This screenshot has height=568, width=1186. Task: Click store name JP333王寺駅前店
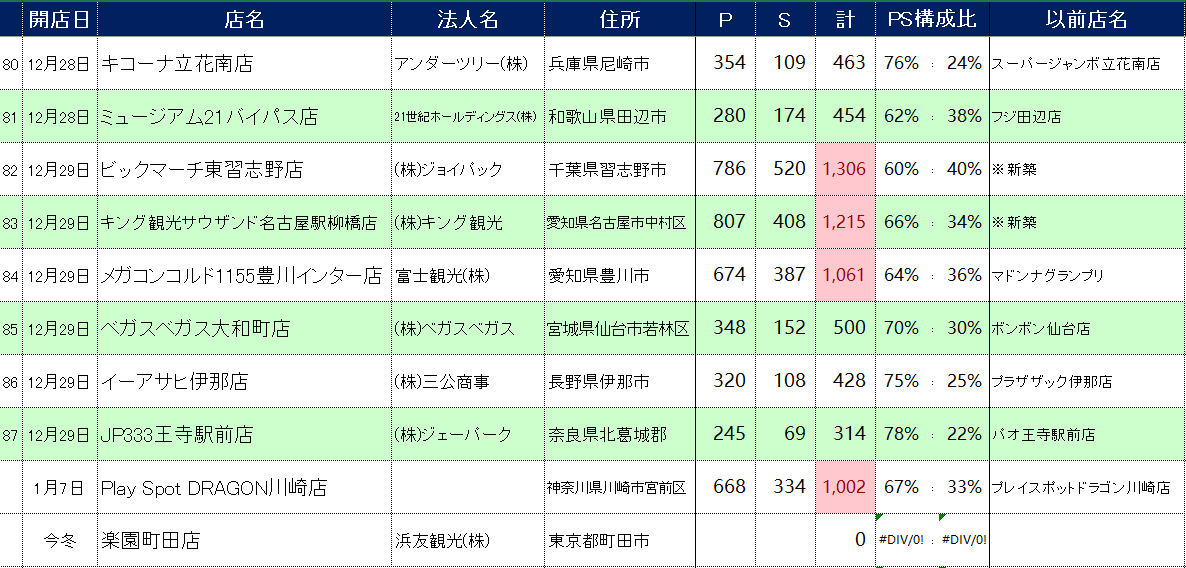click(177, 434)
